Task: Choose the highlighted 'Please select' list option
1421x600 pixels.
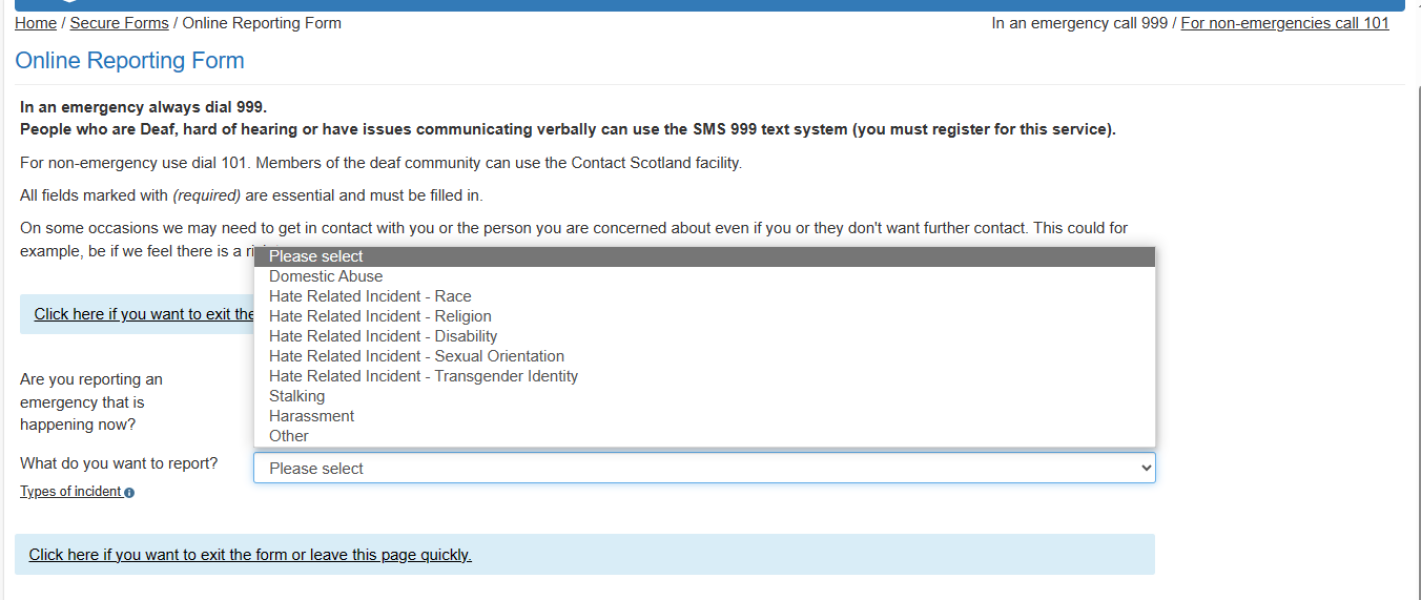Action: pyautogui.click(x=316, y=257)
